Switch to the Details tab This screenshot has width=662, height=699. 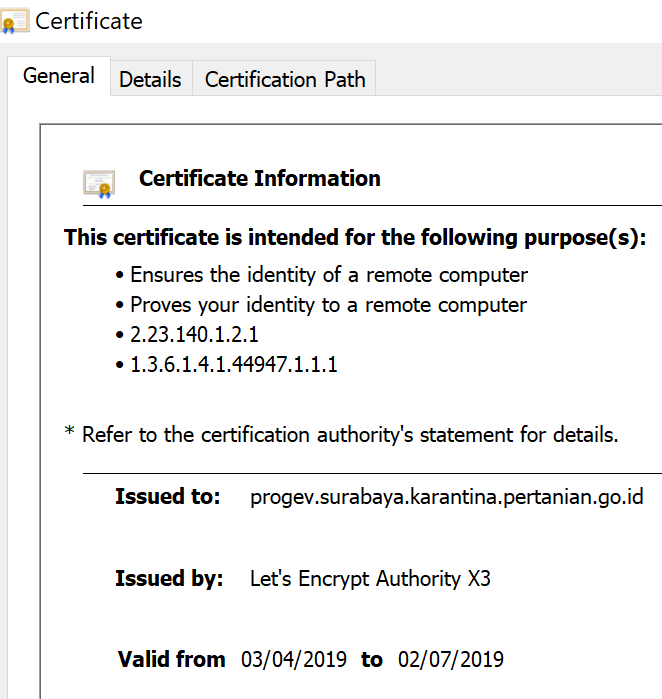150,80
